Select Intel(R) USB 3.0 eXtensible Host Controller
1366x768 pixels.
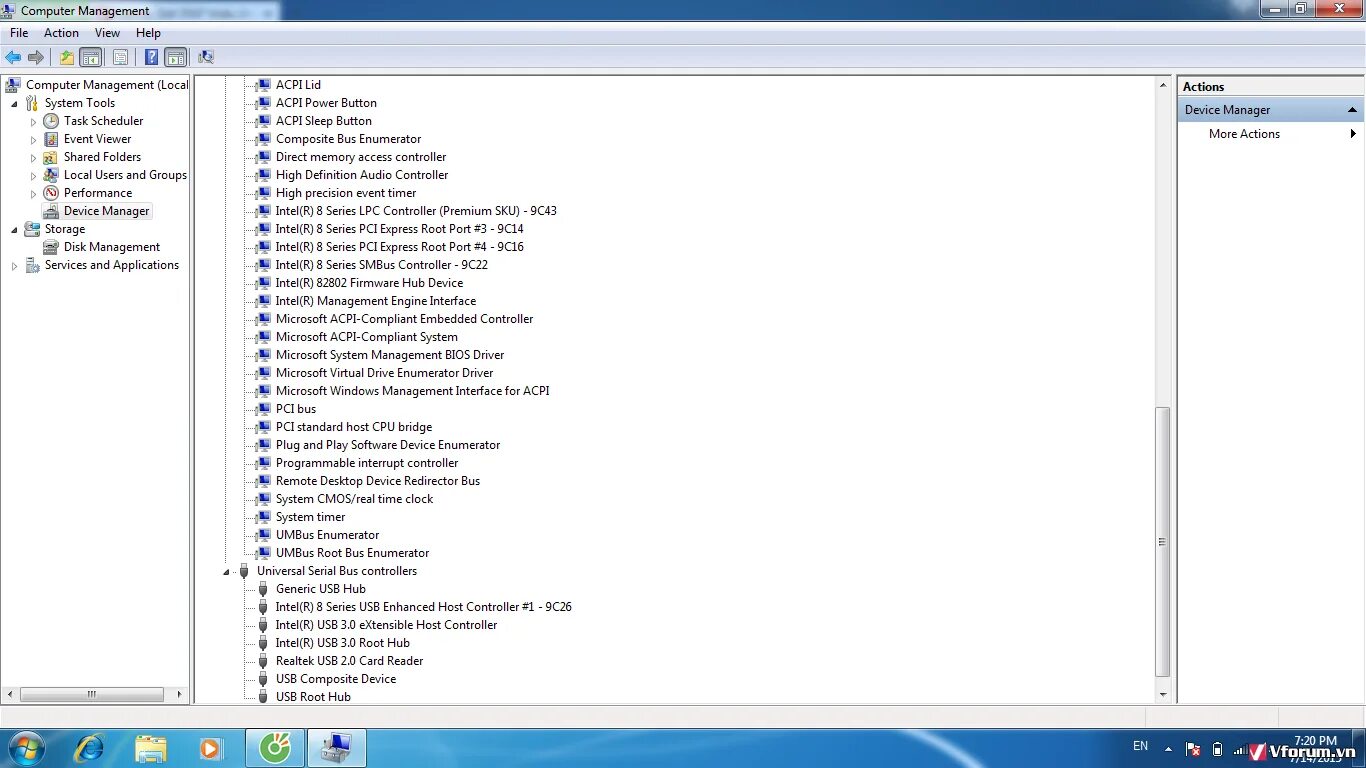(386, 625)
